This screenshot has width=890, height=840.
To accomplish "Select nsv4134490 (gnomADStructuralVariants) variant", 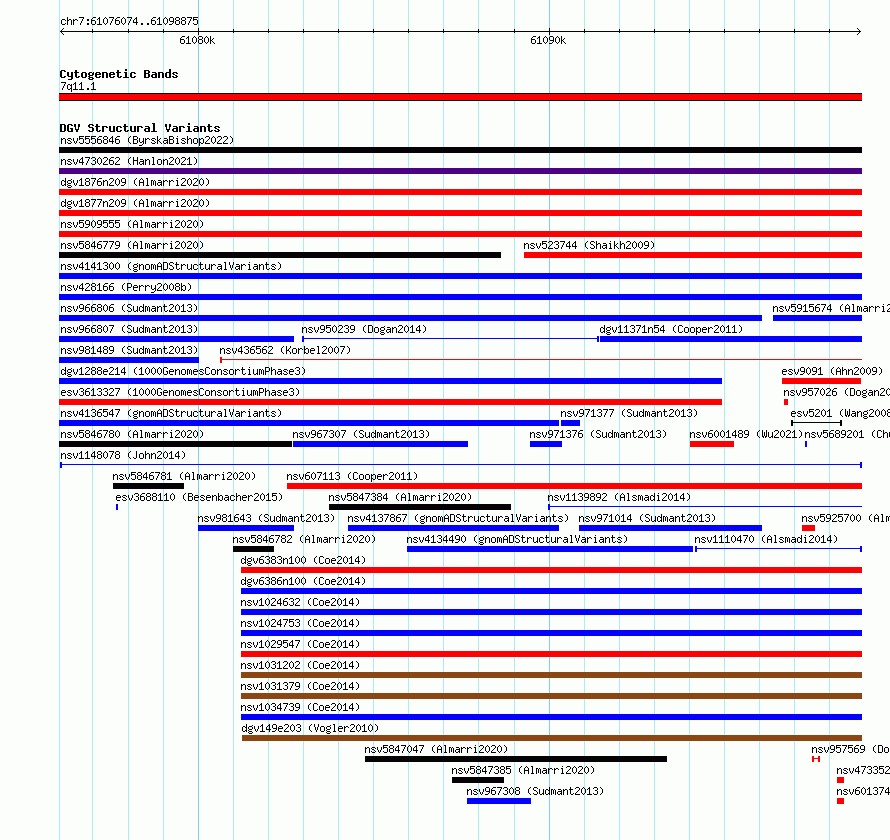I will pyautogui.click(x=517, y=539).
